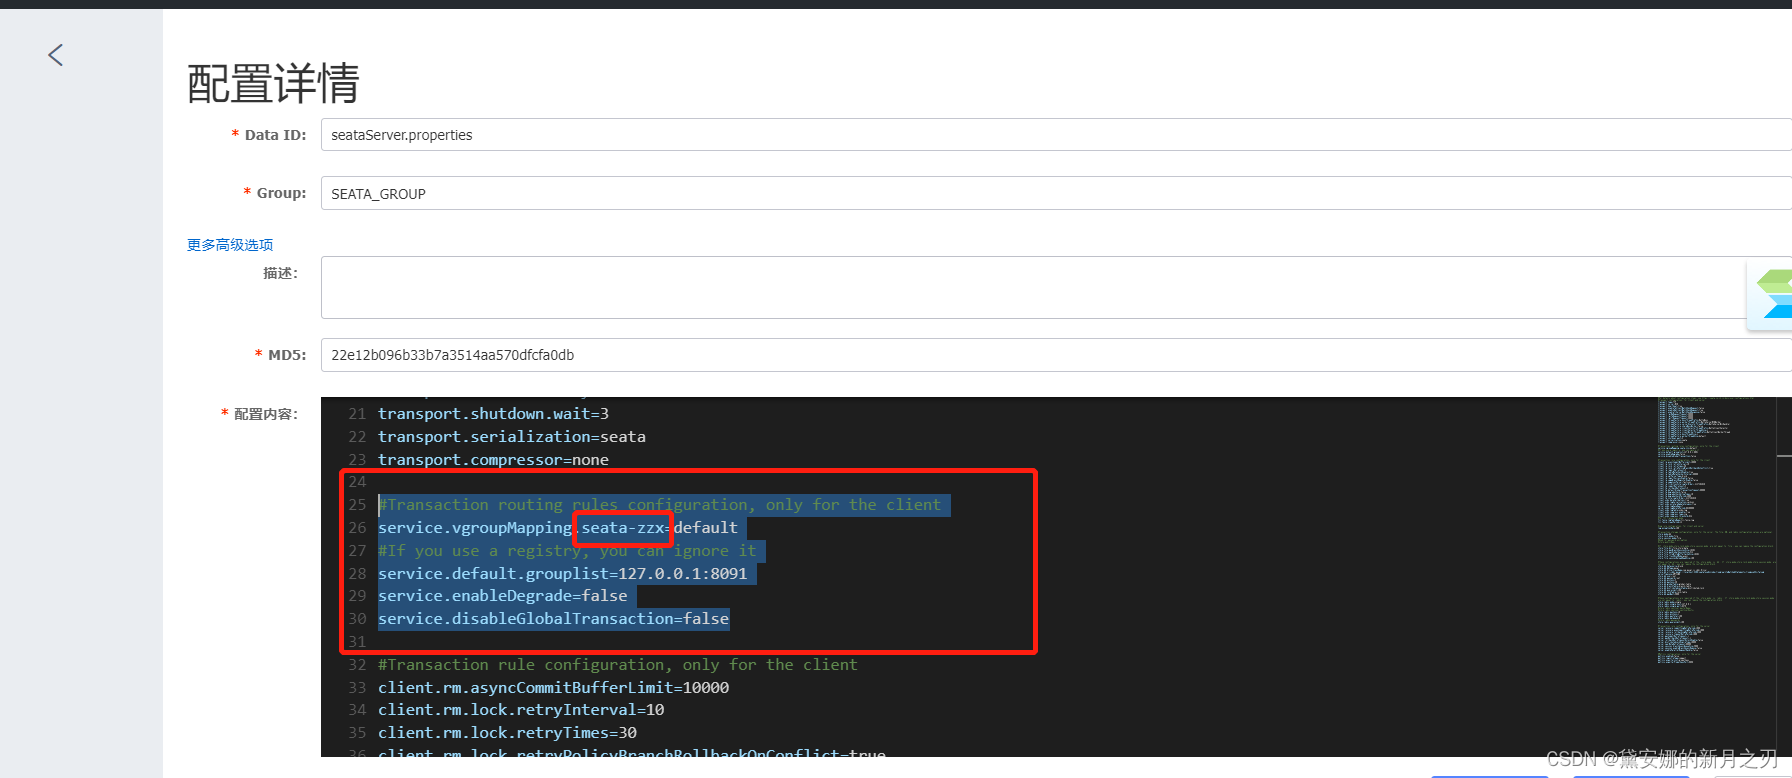
Task: Click line 21 transport.shutdown.wait=3
Action: 493,414
